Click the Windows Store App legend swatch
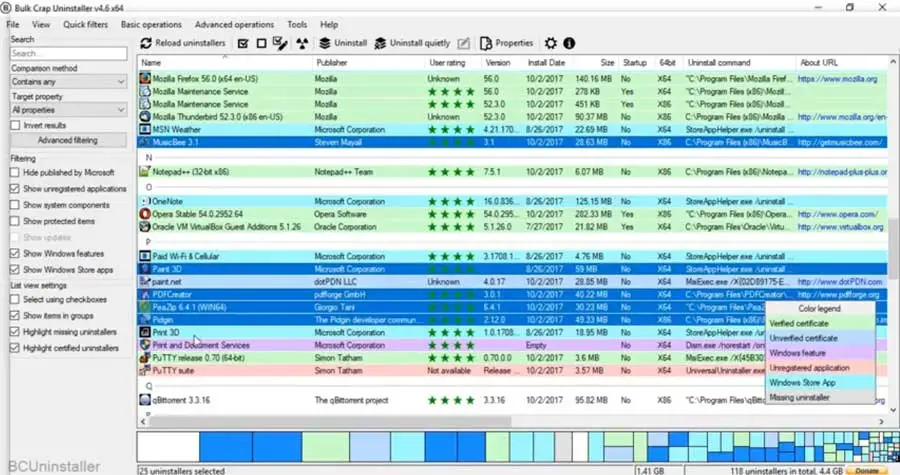 click(821, 383)
